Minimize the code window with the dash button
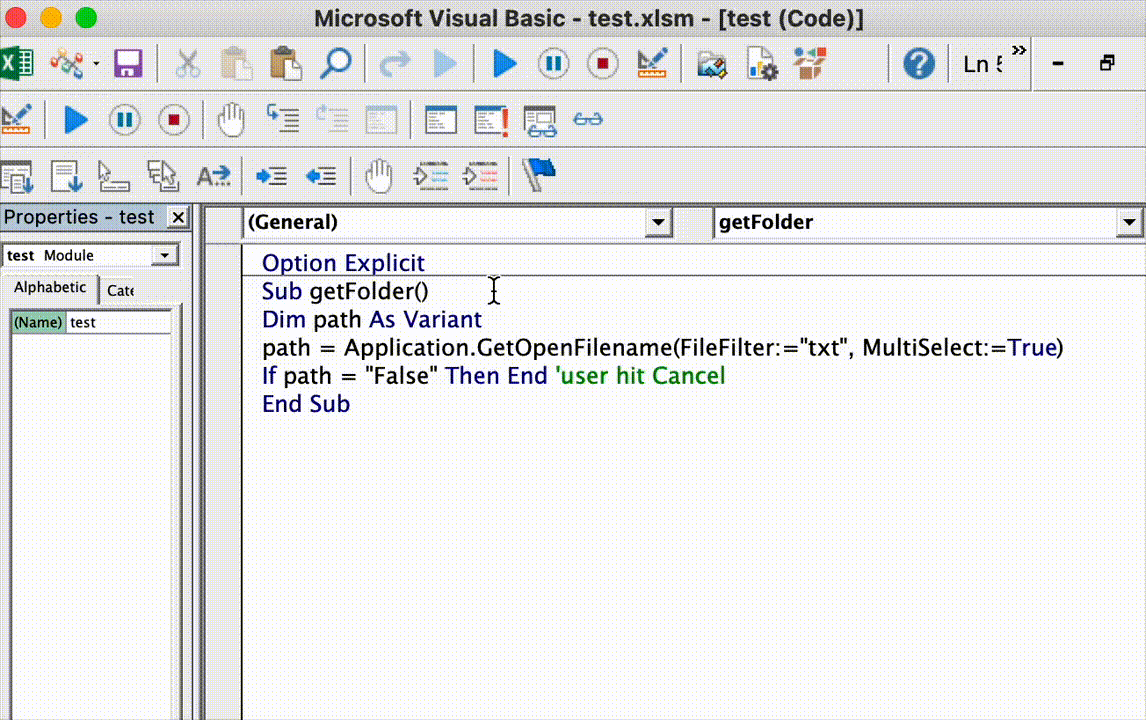 1058,64
